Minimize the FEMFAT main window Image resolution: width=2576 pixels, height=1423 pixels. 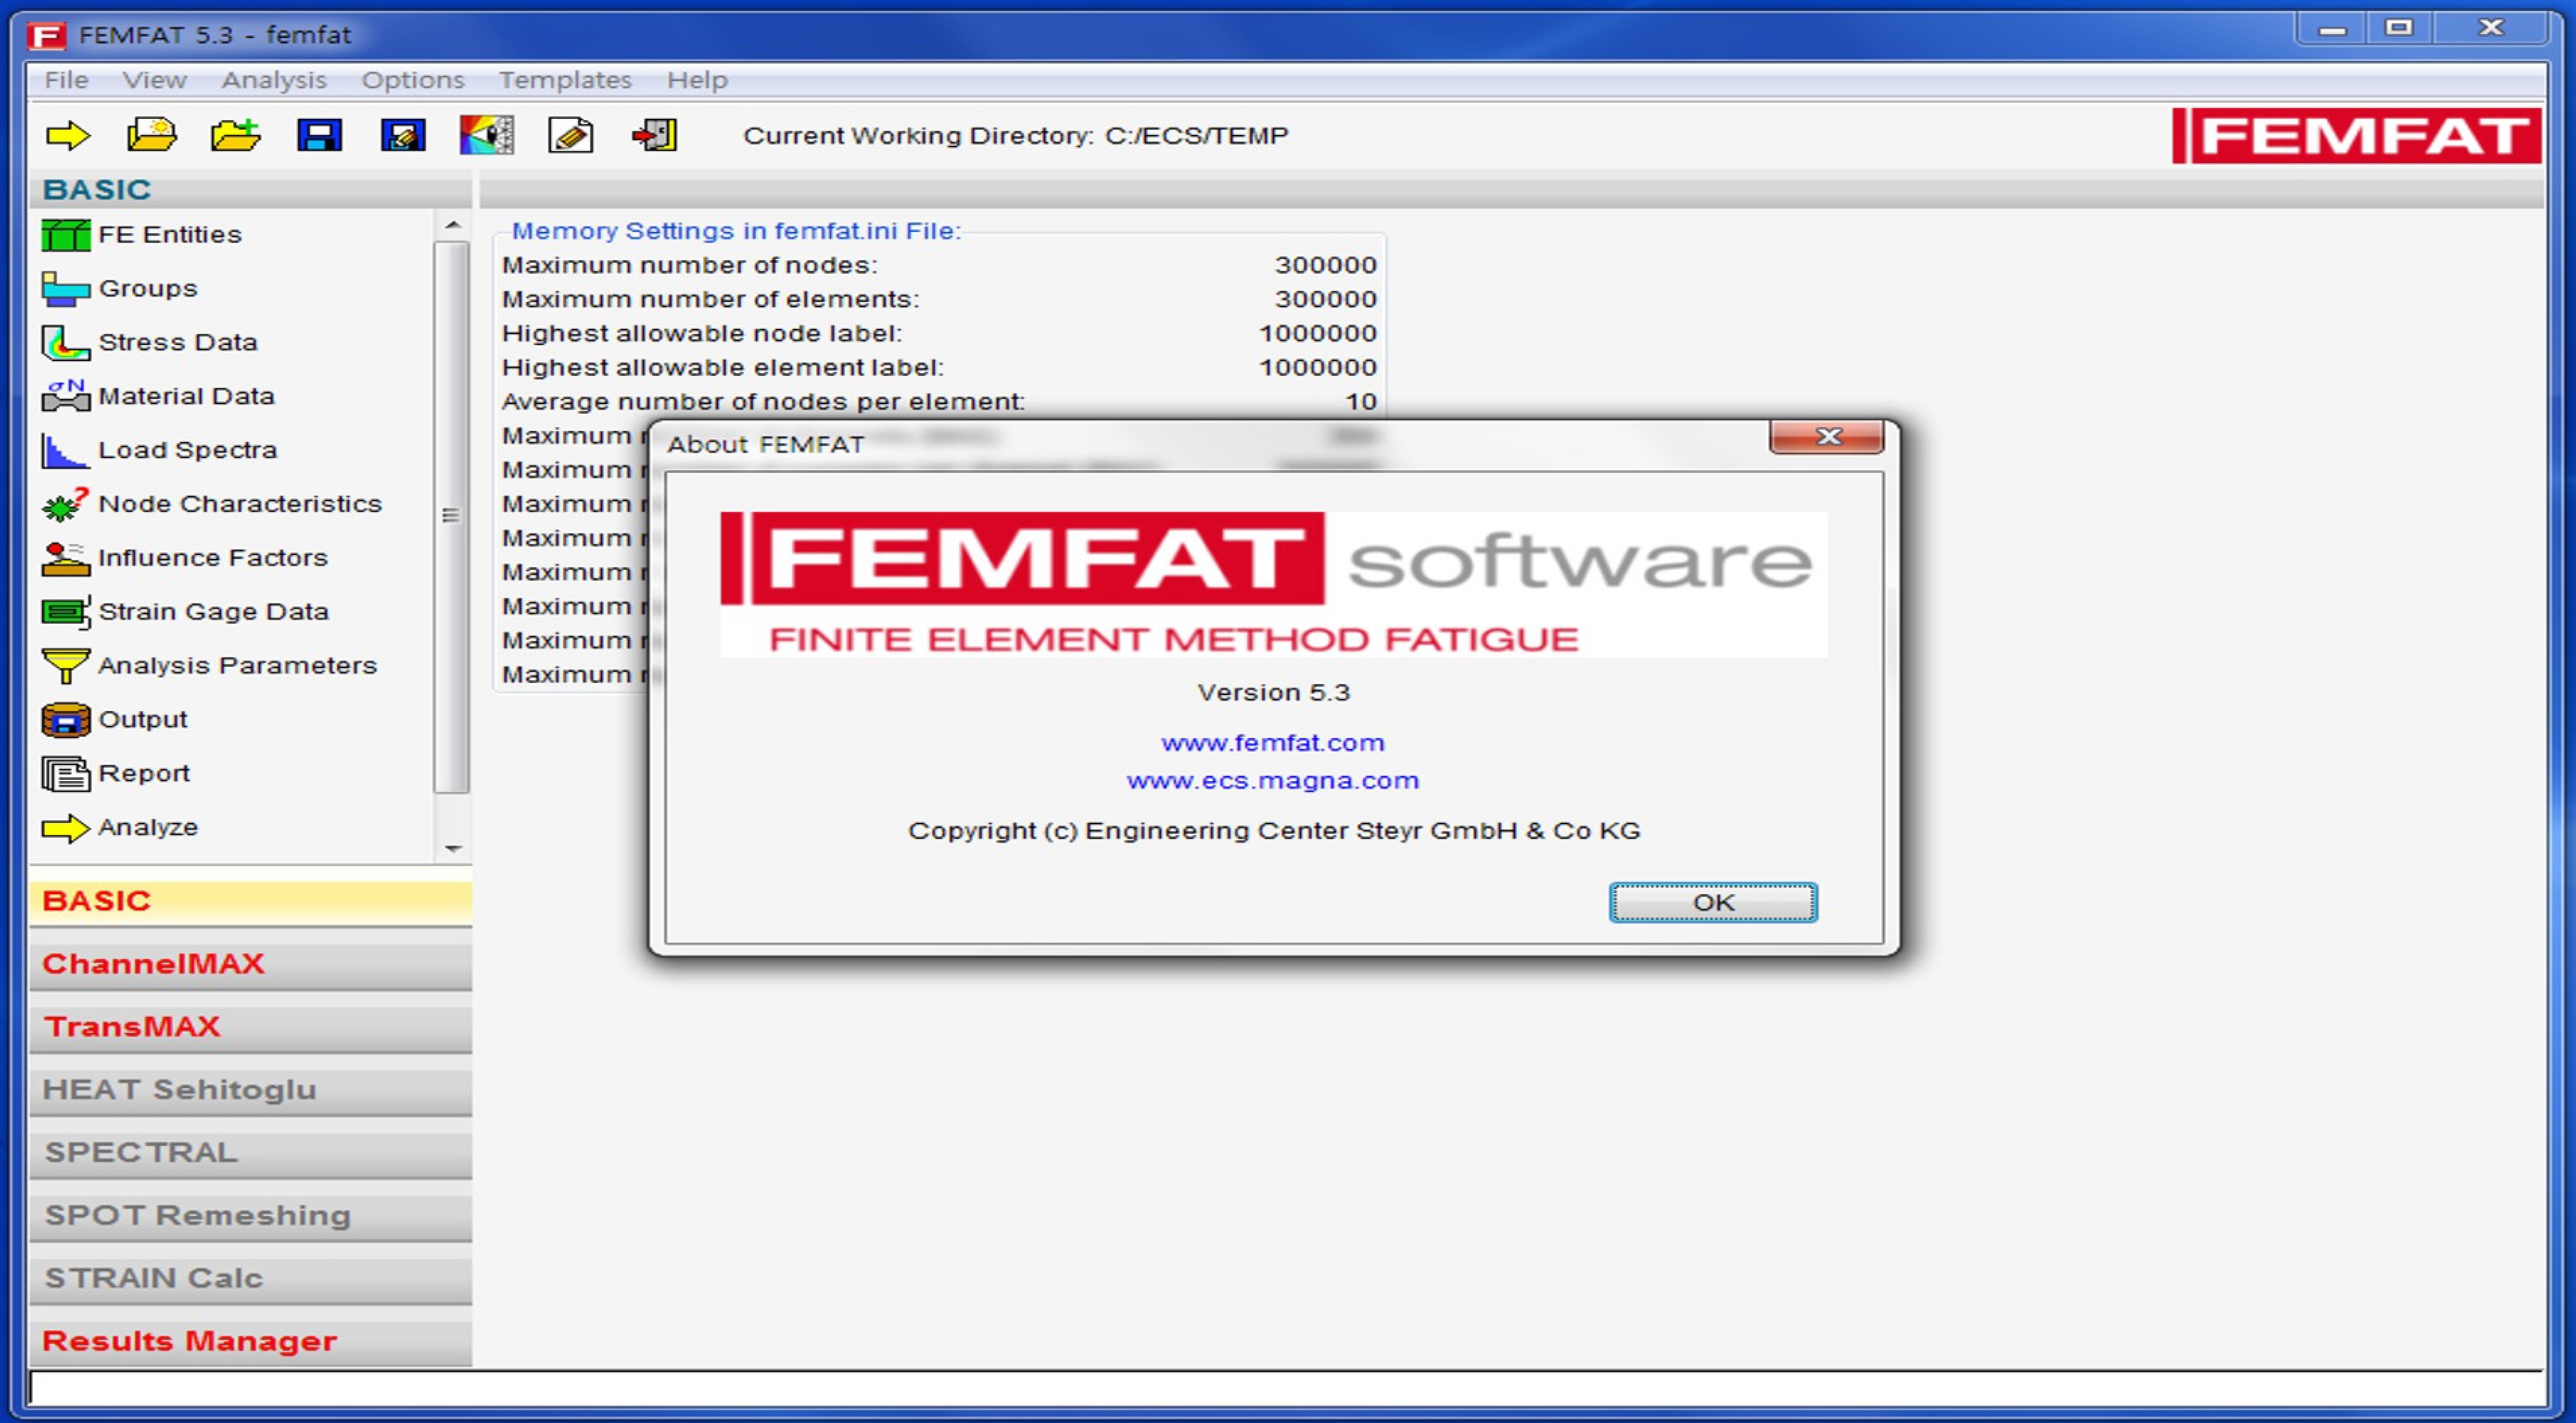pos(2332,29)
